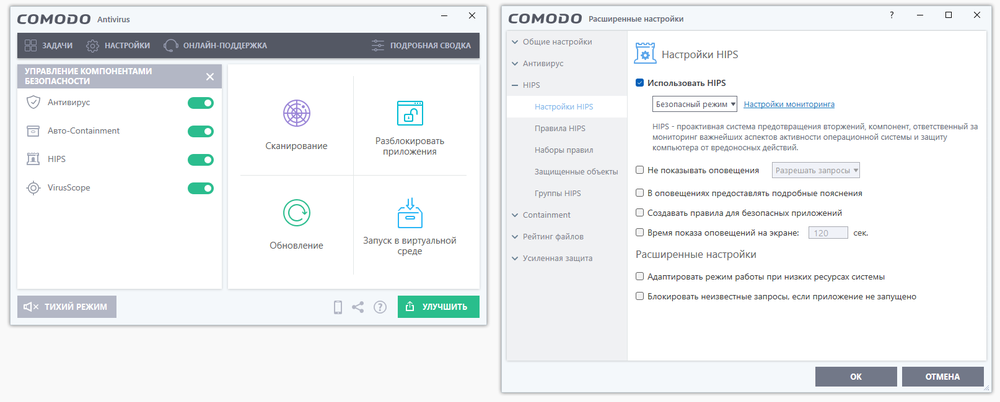
Task: Click the Сканирование tile label
Action: 296,146
